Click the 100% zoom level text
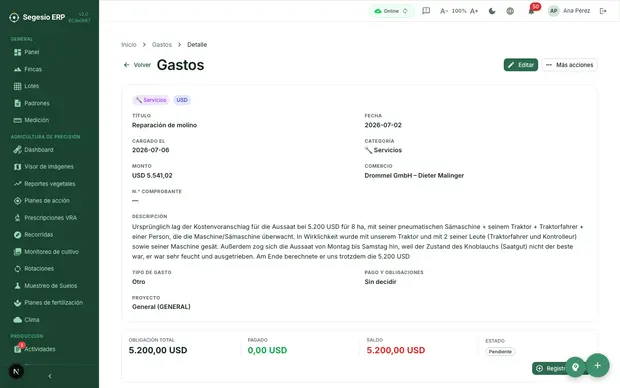620x388 pixels. coord(459,11)
